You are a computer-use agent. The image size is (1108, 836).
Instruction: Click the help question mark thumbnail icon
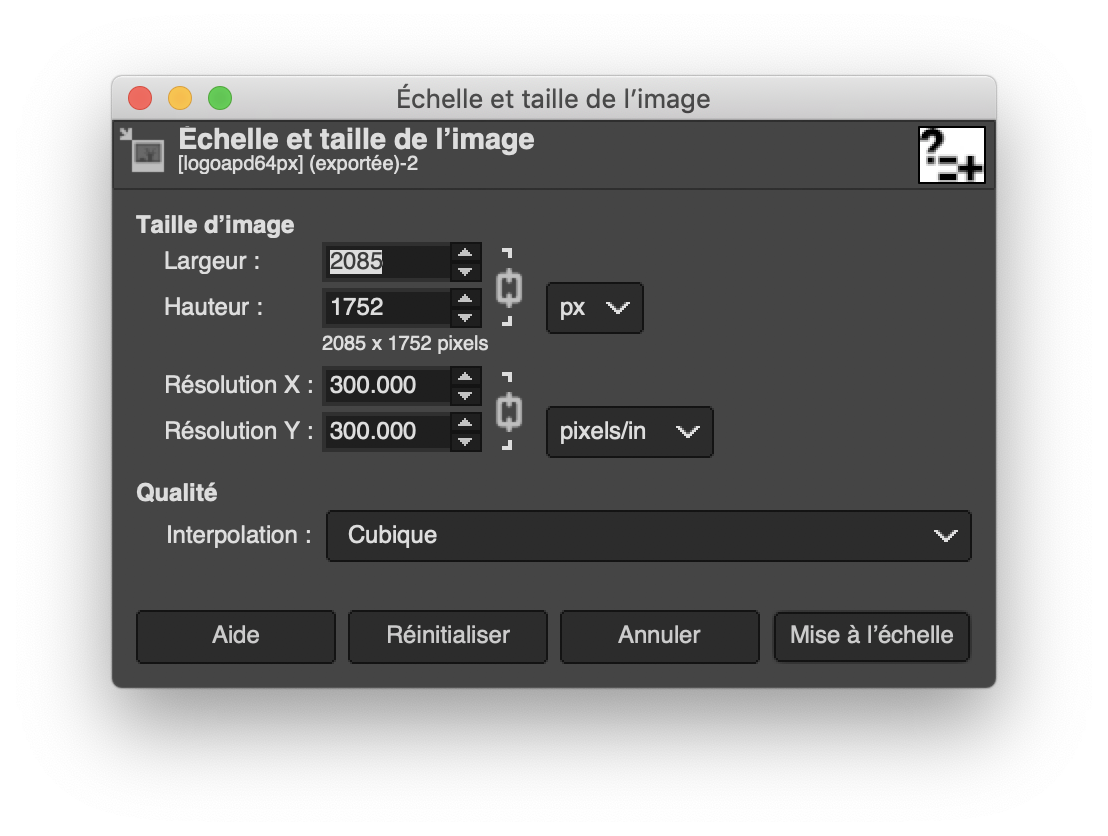tap(951, 155)
